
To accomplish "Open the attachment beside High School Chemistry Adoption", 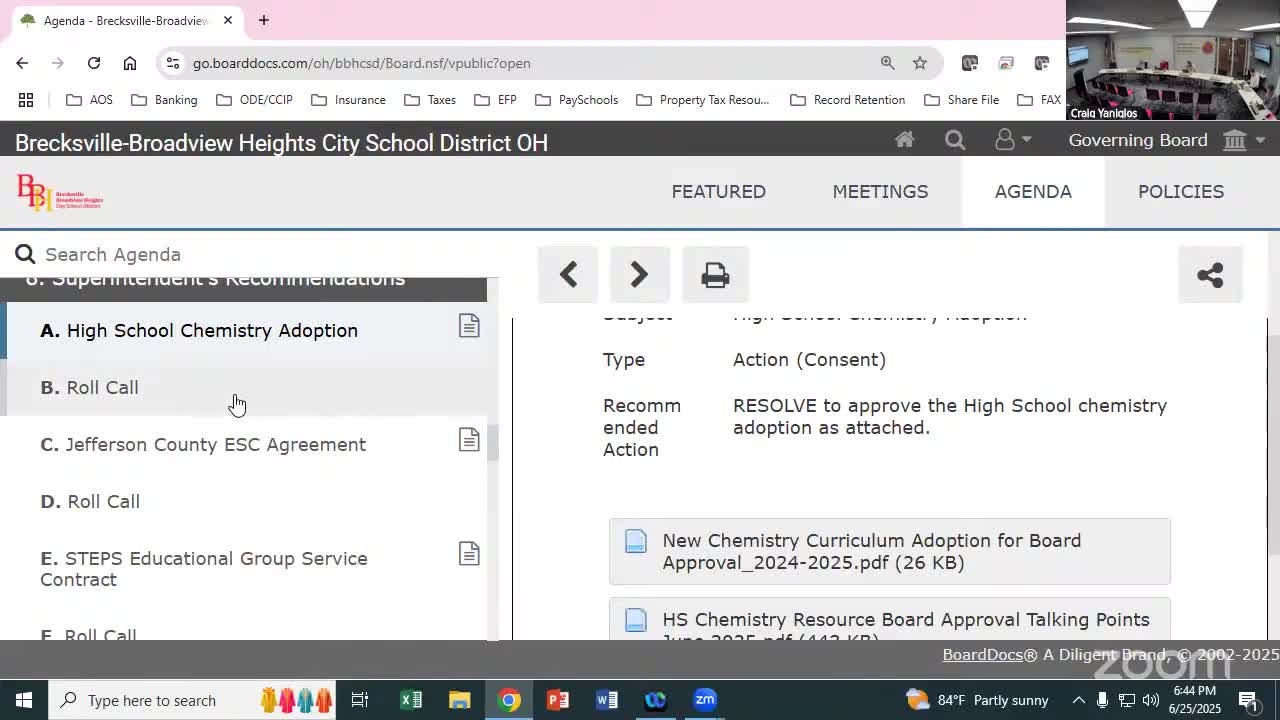I will [469, 325].
